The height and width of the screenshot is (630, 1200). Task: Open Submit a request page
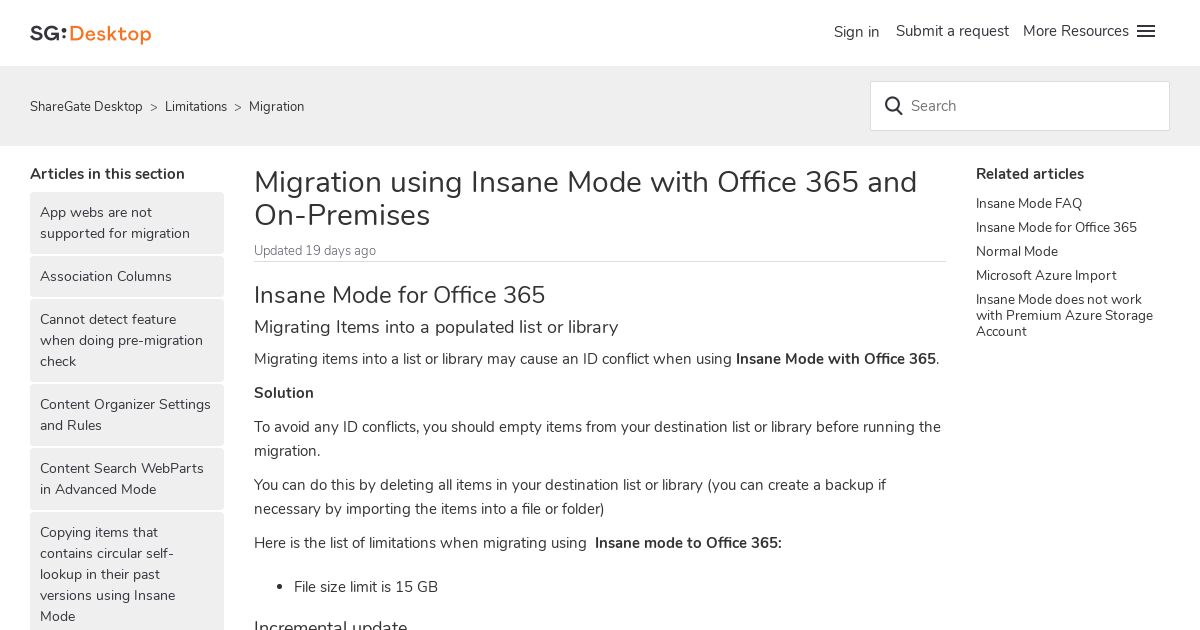point(952,31)
